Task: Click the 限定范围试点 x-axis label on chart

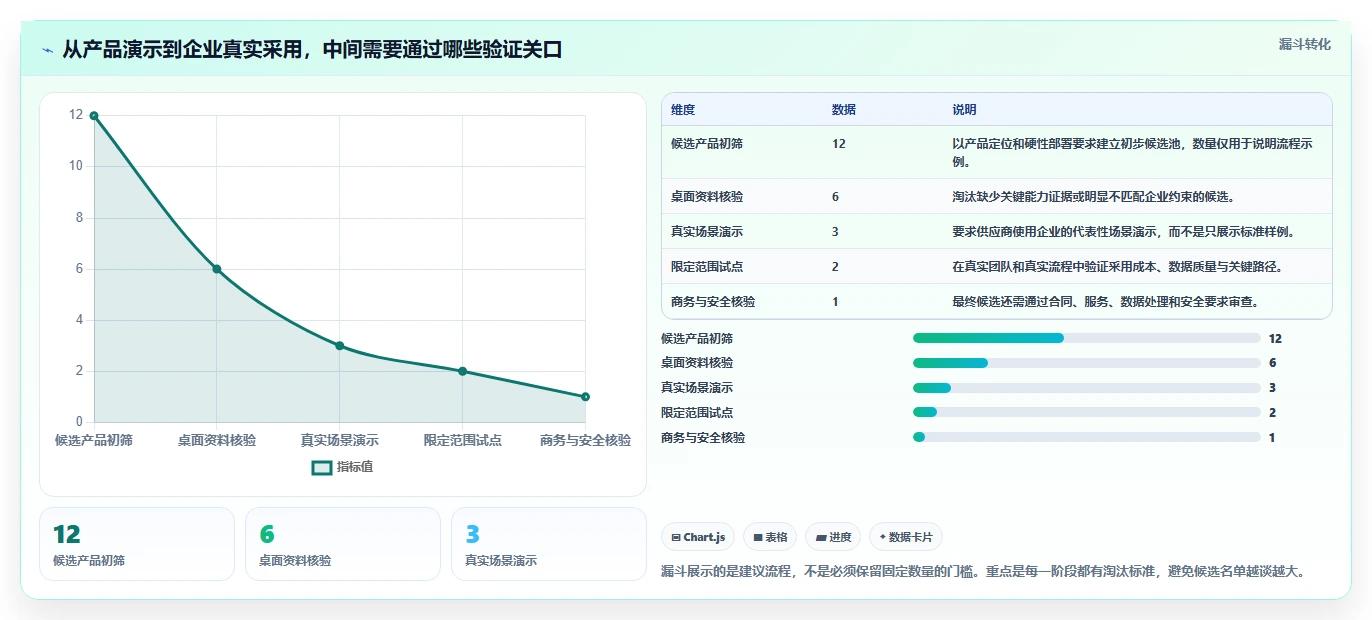Action: click(462, 440)
